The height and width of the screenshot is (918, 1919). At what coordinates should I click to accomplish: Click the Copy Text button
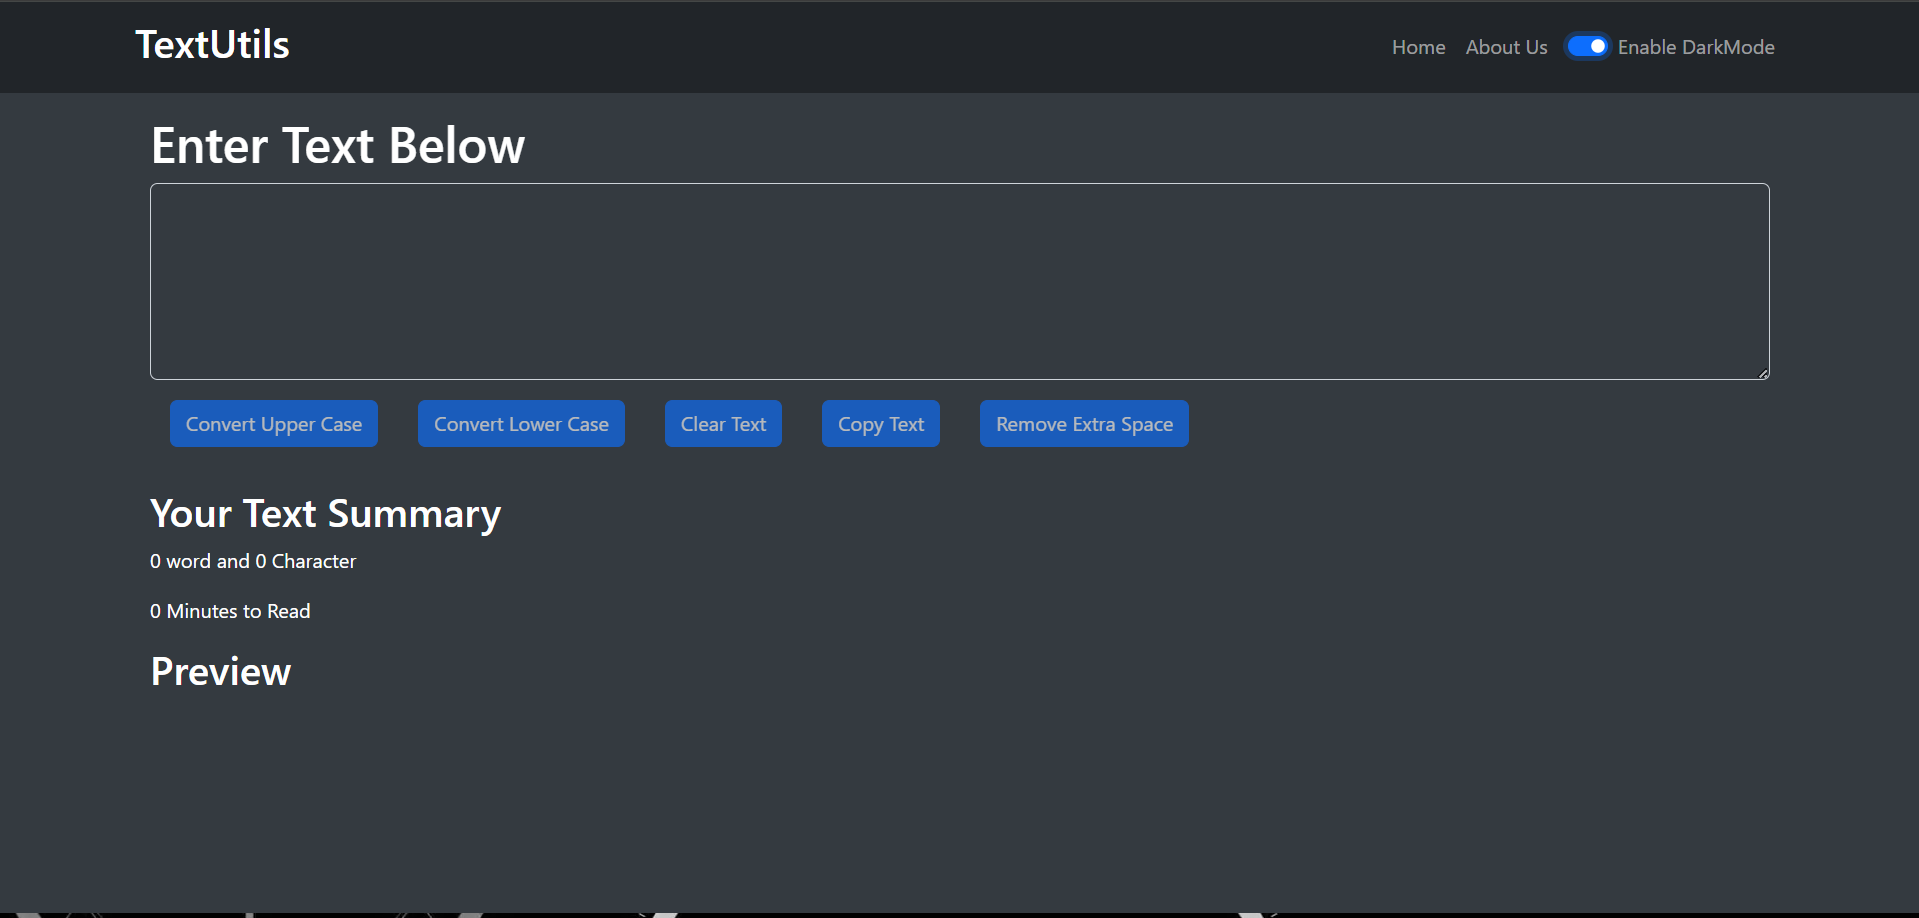[880, 424]
